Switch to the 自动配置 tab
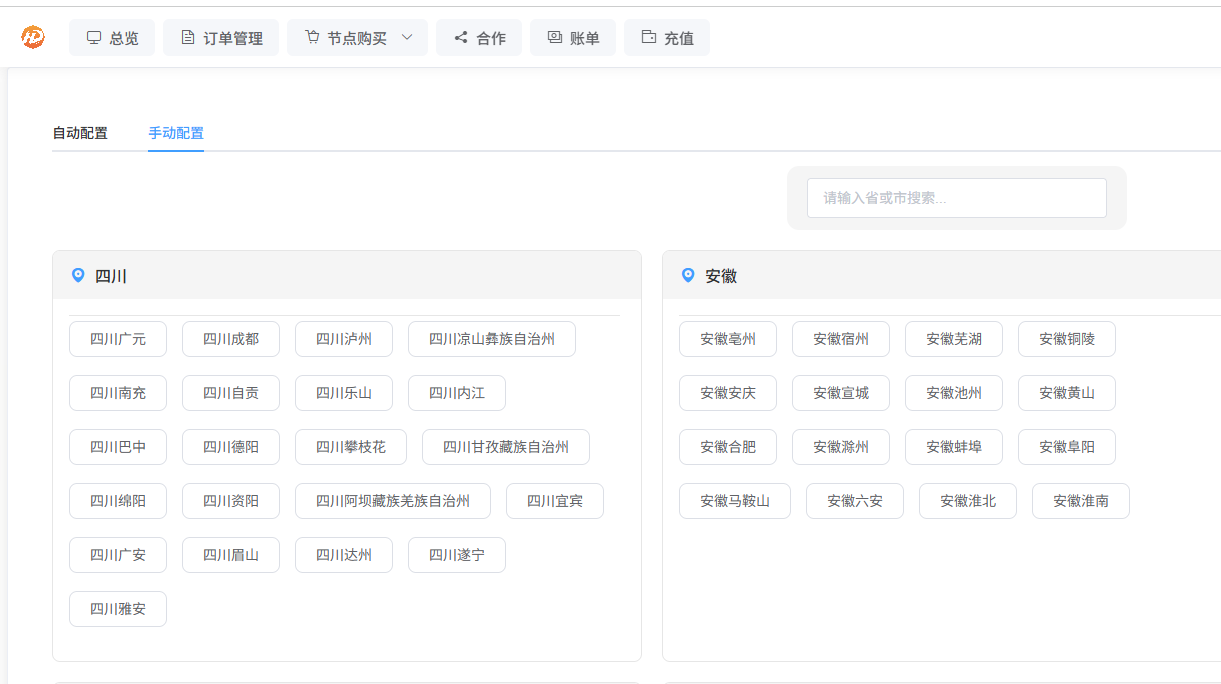This screenshot has width=1221, height=684. point(80,133)
